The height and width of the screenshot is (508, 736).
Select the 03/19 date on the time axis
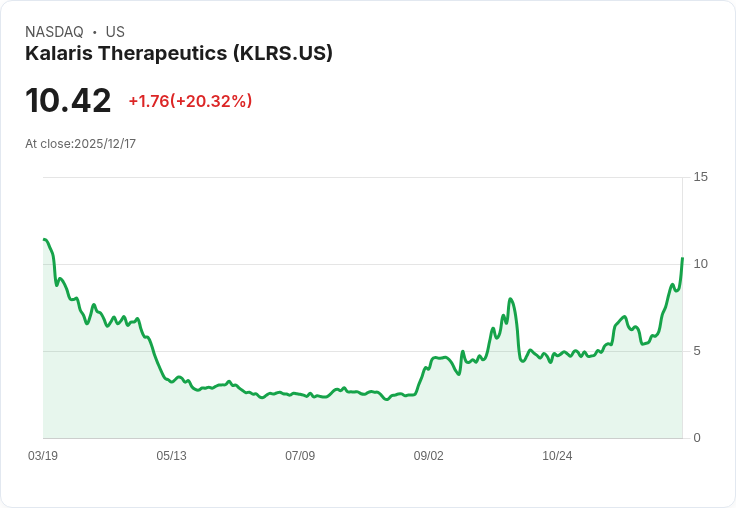click(x=43, y=456)
